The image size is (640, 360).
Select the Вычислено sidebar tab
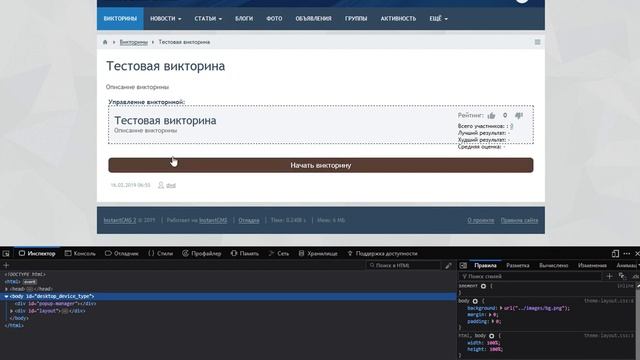point(553,265)
